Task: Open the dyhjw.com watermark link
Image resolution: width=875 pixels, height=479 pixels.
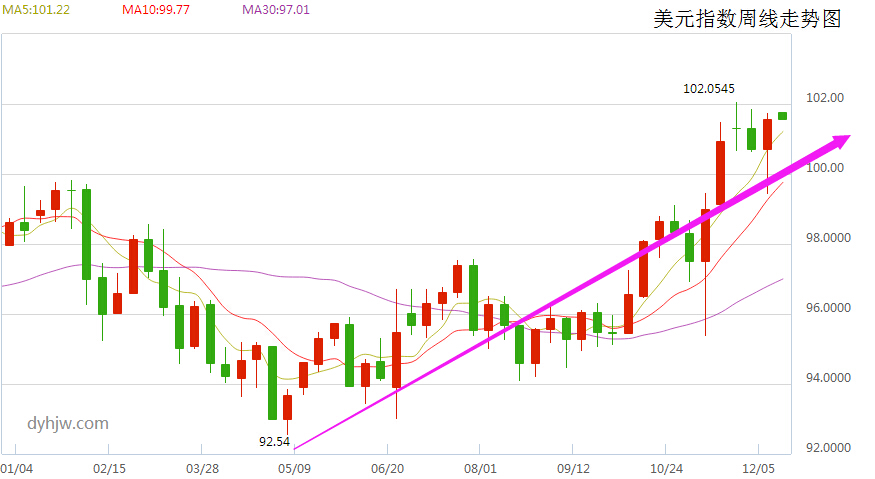Action: click(68, 423)
